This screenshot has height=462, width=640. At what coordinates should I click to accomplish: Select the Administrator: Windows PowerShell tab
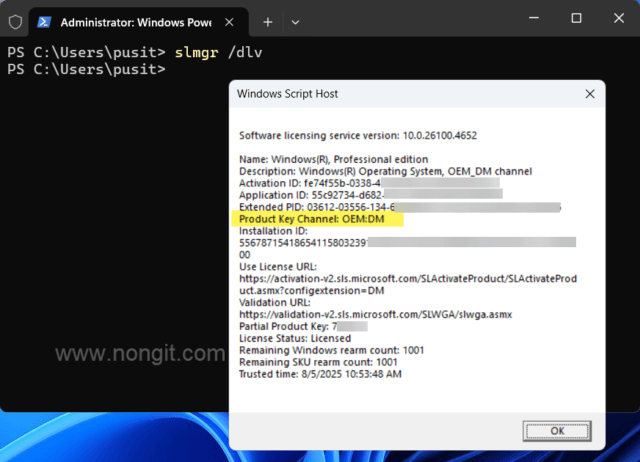coord(139,22)
